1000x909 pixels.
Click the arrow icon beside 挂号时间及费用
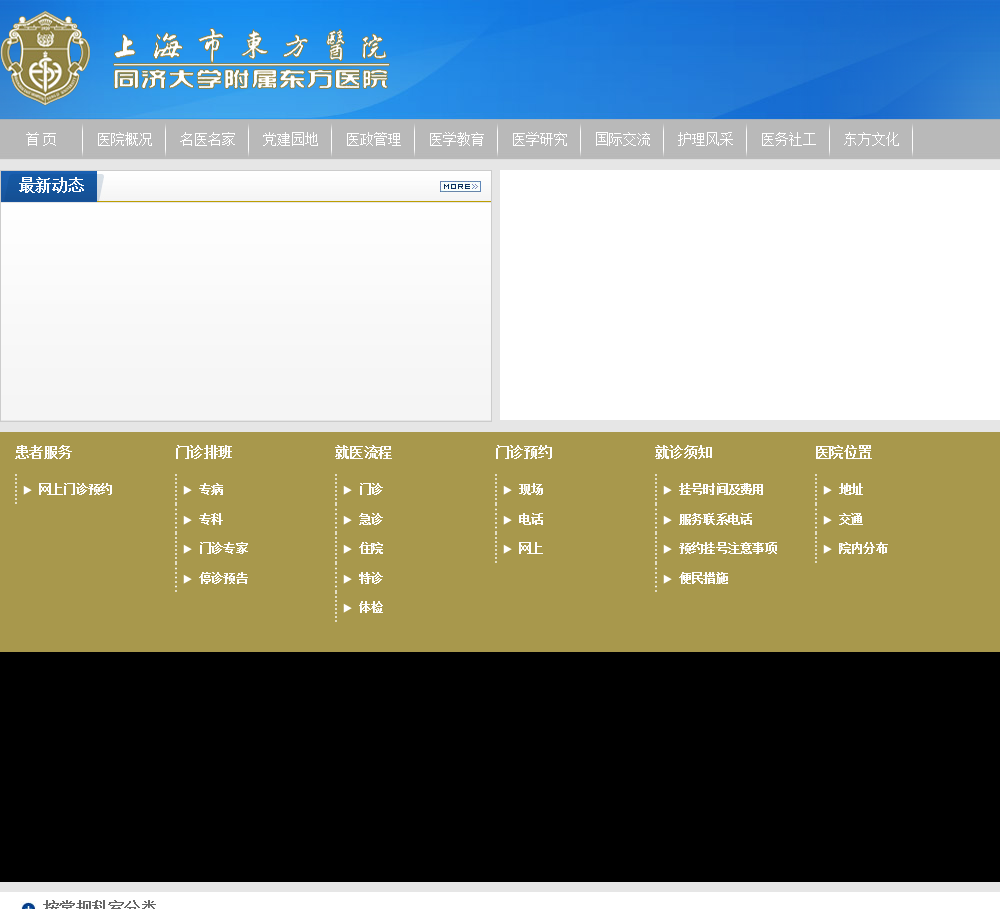pos(668,490)
